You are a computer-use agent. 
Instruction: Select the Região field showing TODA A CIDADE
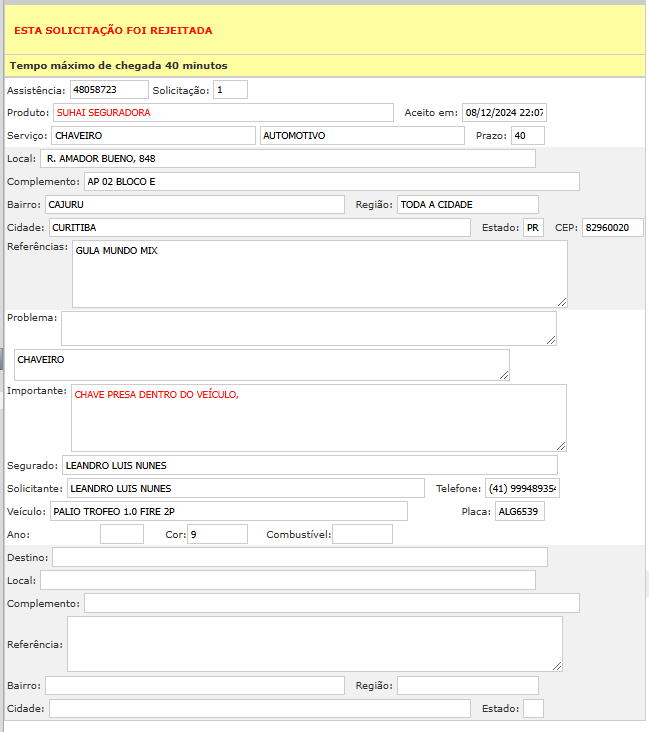tap(467, 205)
